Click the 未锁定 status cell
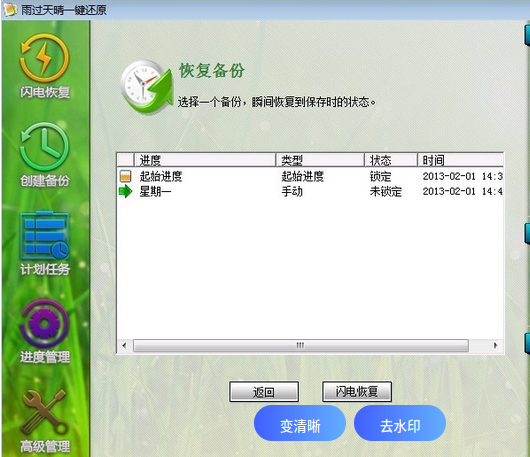The image size is (530, 457). click(386, 192)
